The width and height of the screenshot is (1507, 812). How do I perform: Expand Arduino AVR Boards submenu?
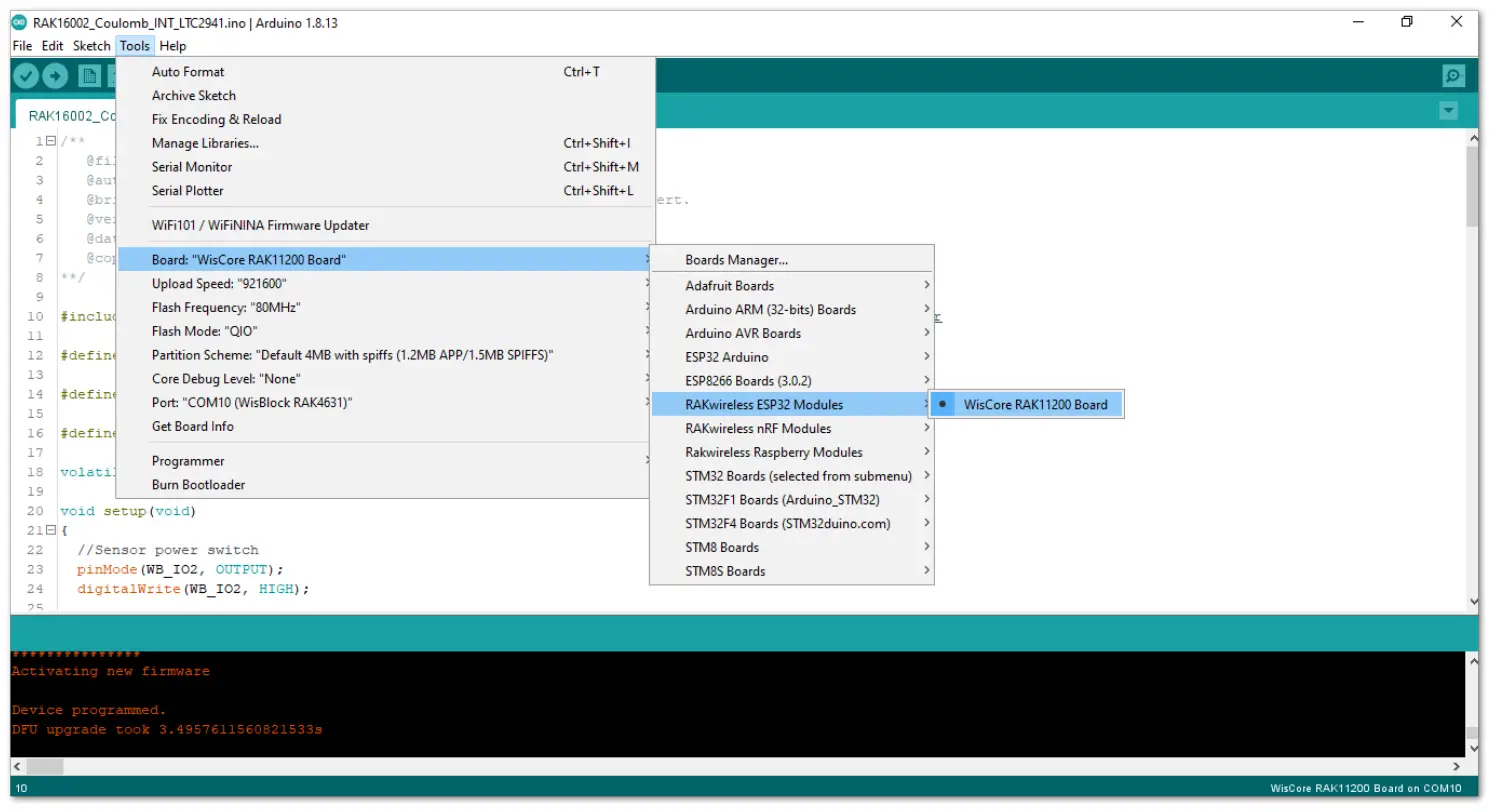point(792,334)
